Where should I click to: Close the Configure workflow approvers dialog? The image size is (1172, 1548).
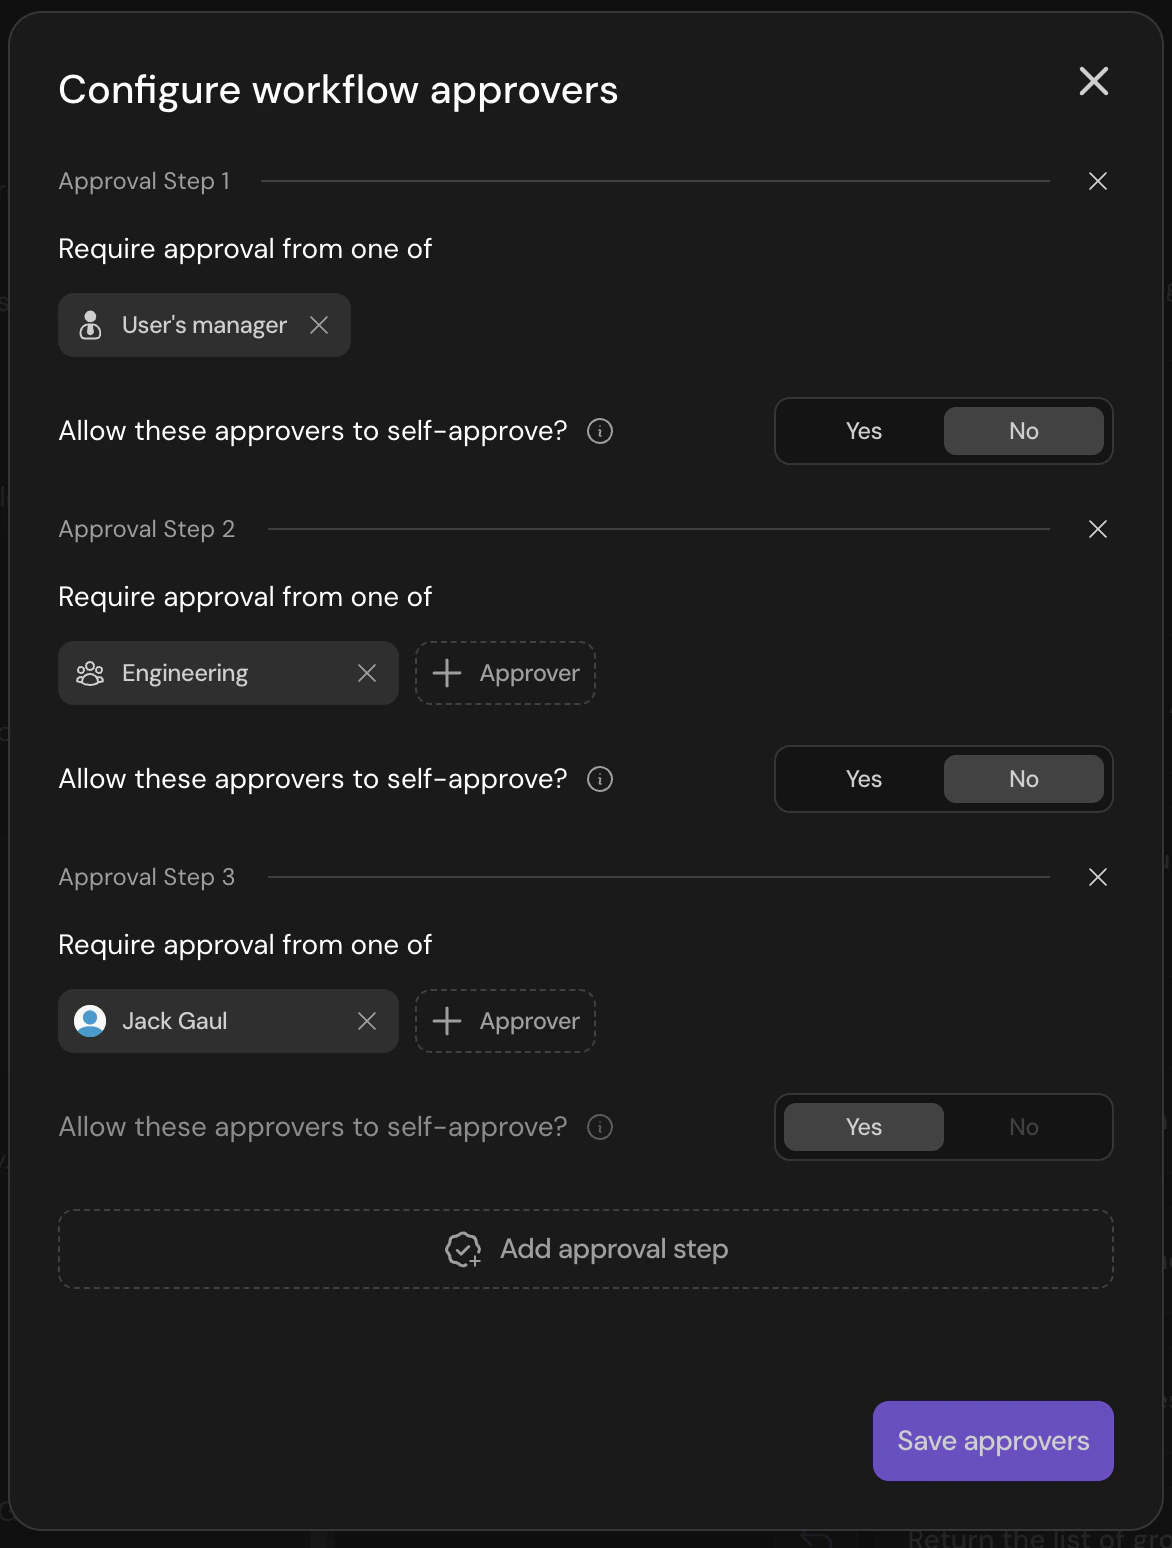click(1093, 82)
